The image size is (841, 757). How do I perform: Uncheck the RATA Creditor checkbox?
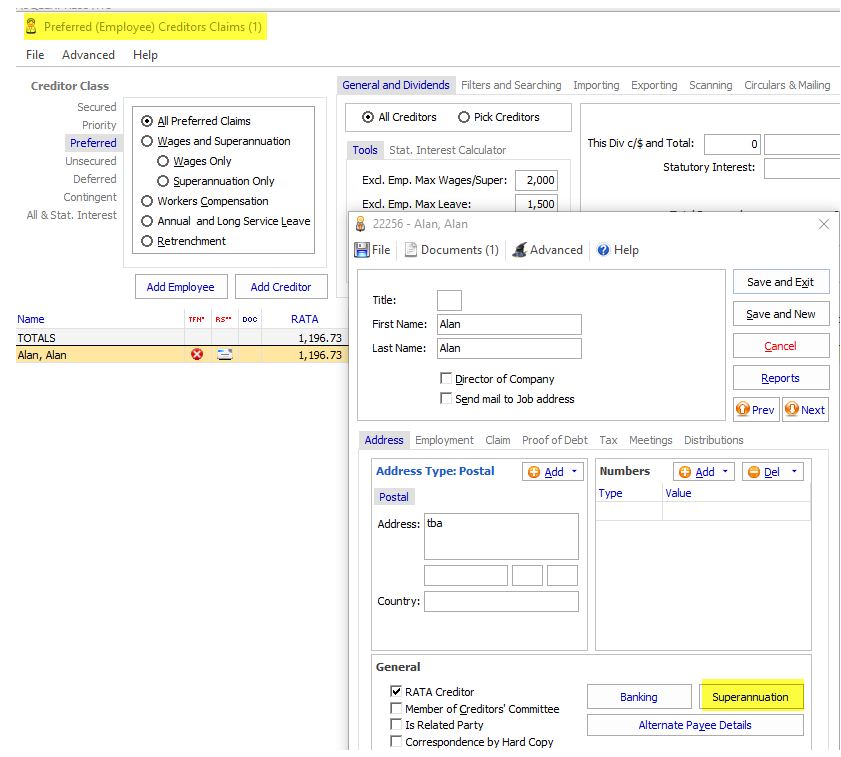coord(396,692)
